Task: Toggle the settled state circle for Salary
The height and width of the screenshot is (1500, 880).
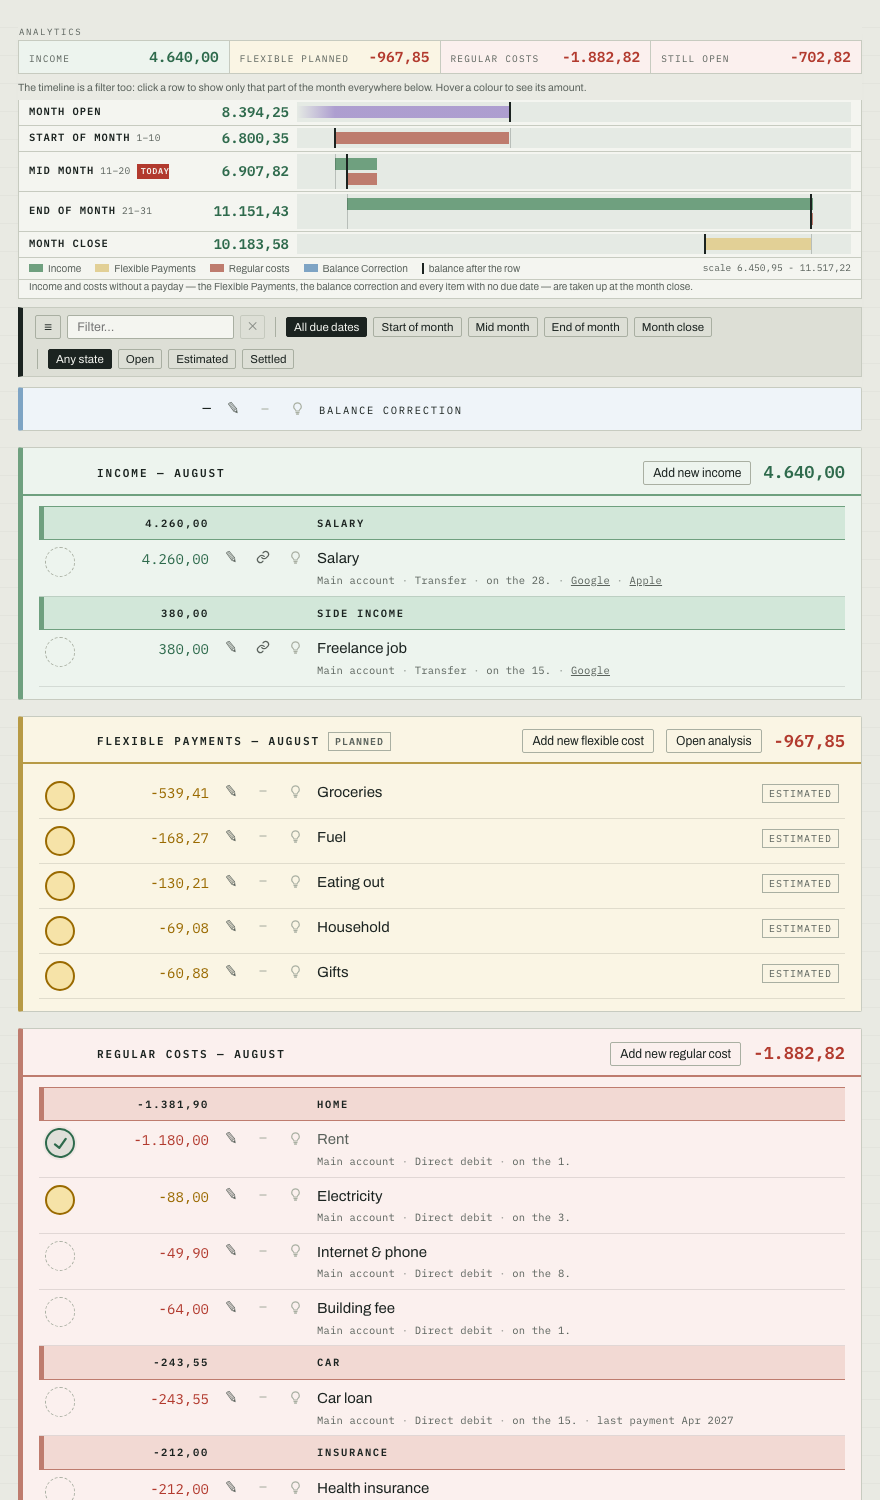Action: coord(60,562)
